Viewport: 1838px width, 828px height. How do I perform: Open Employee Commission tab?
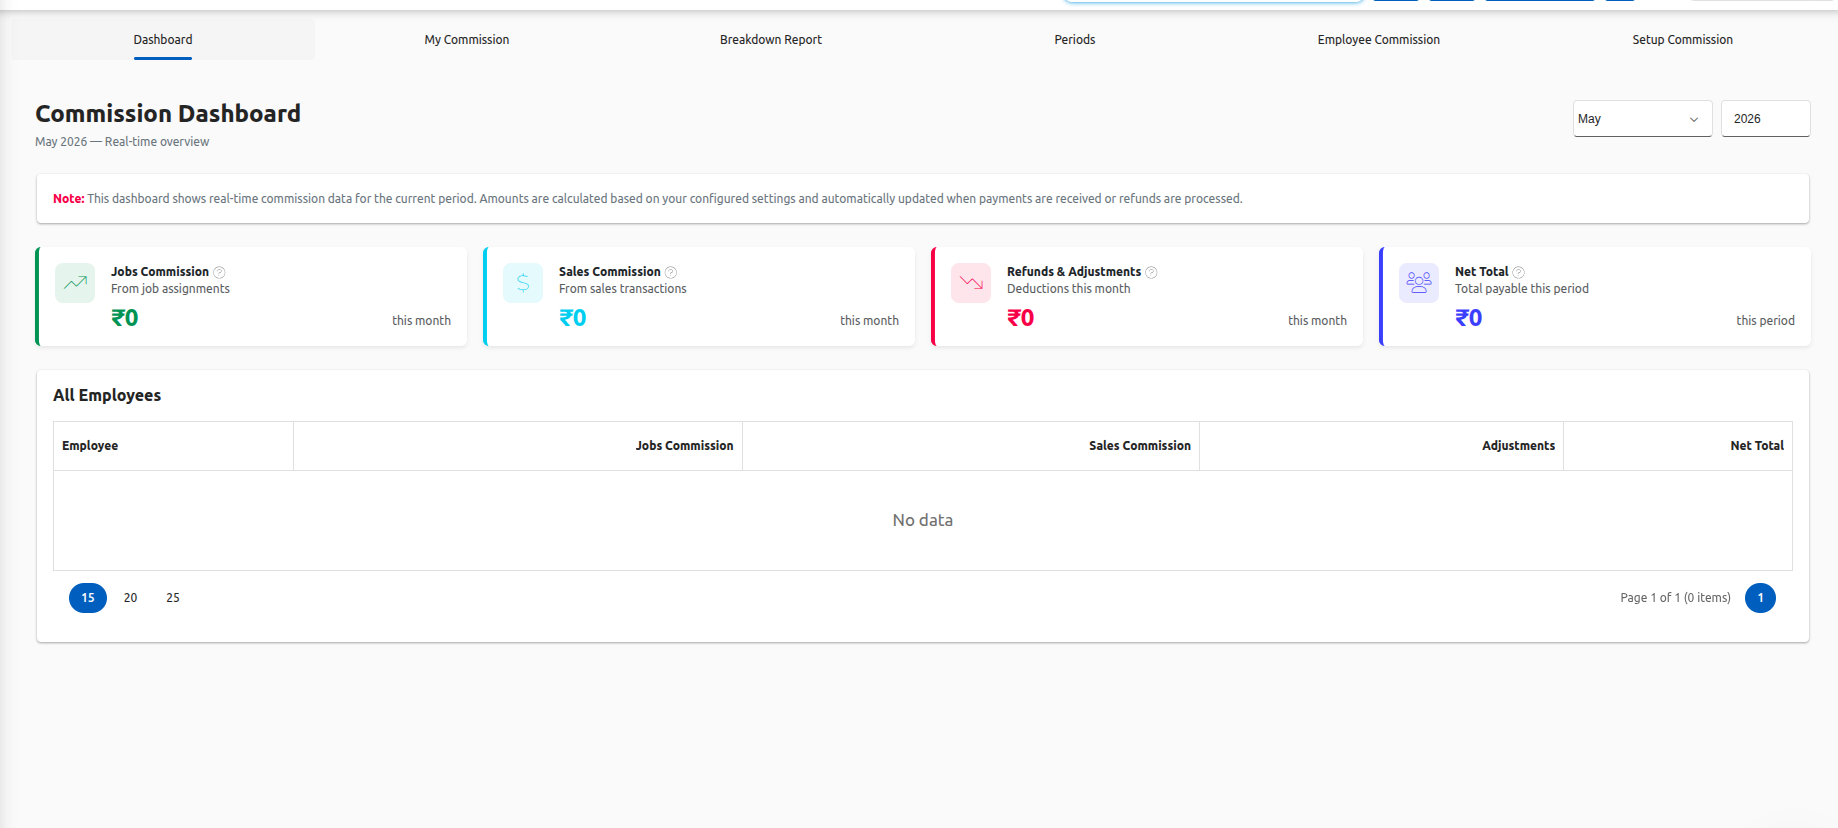coord(1379,40)
